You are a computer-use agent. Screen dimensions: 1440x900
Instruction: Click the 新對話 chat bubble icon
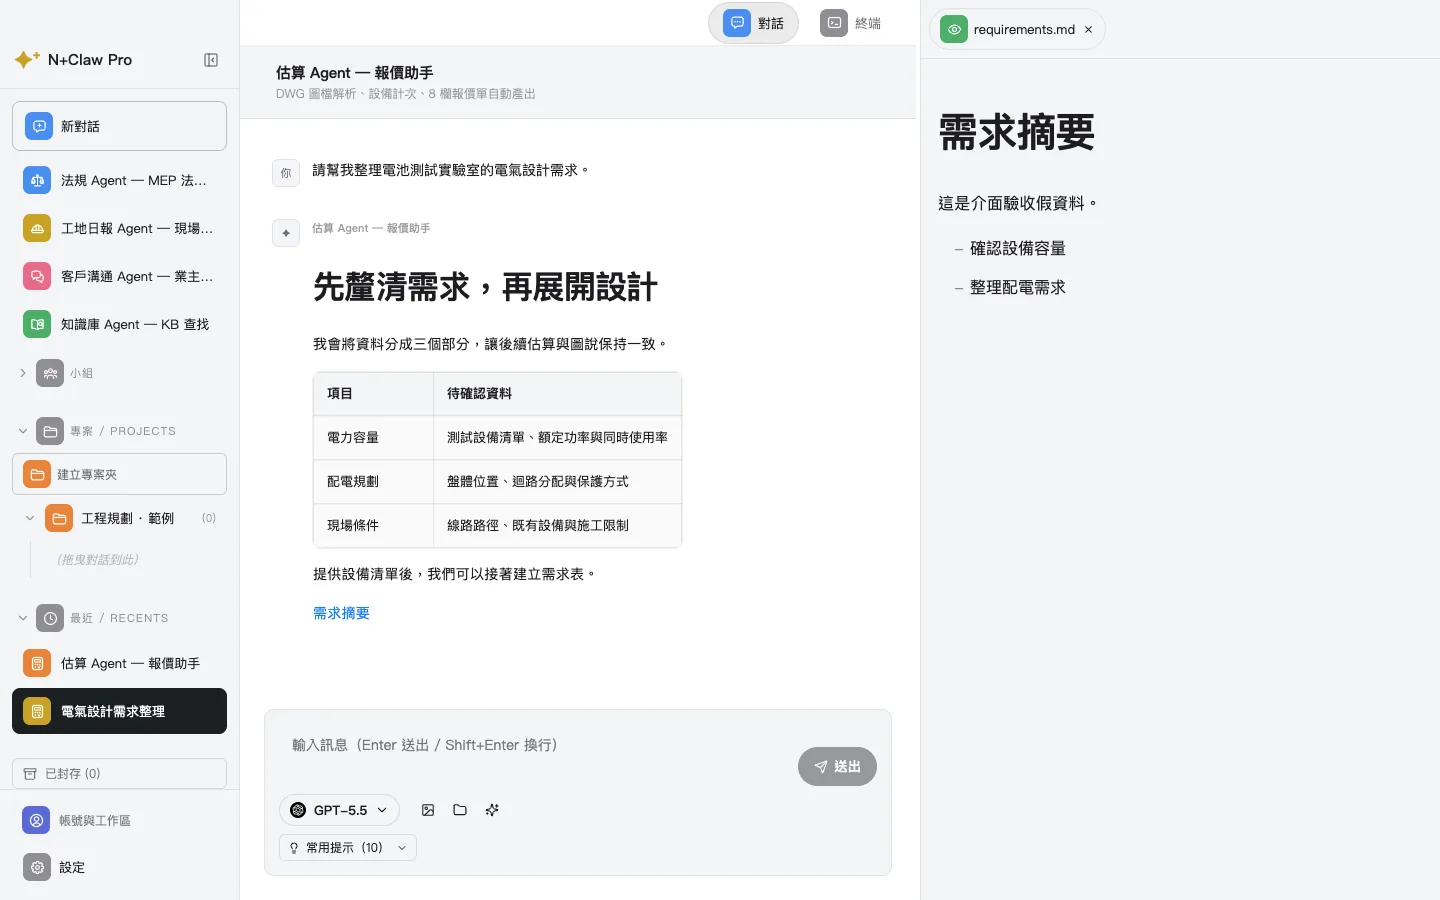coord(39,126)
